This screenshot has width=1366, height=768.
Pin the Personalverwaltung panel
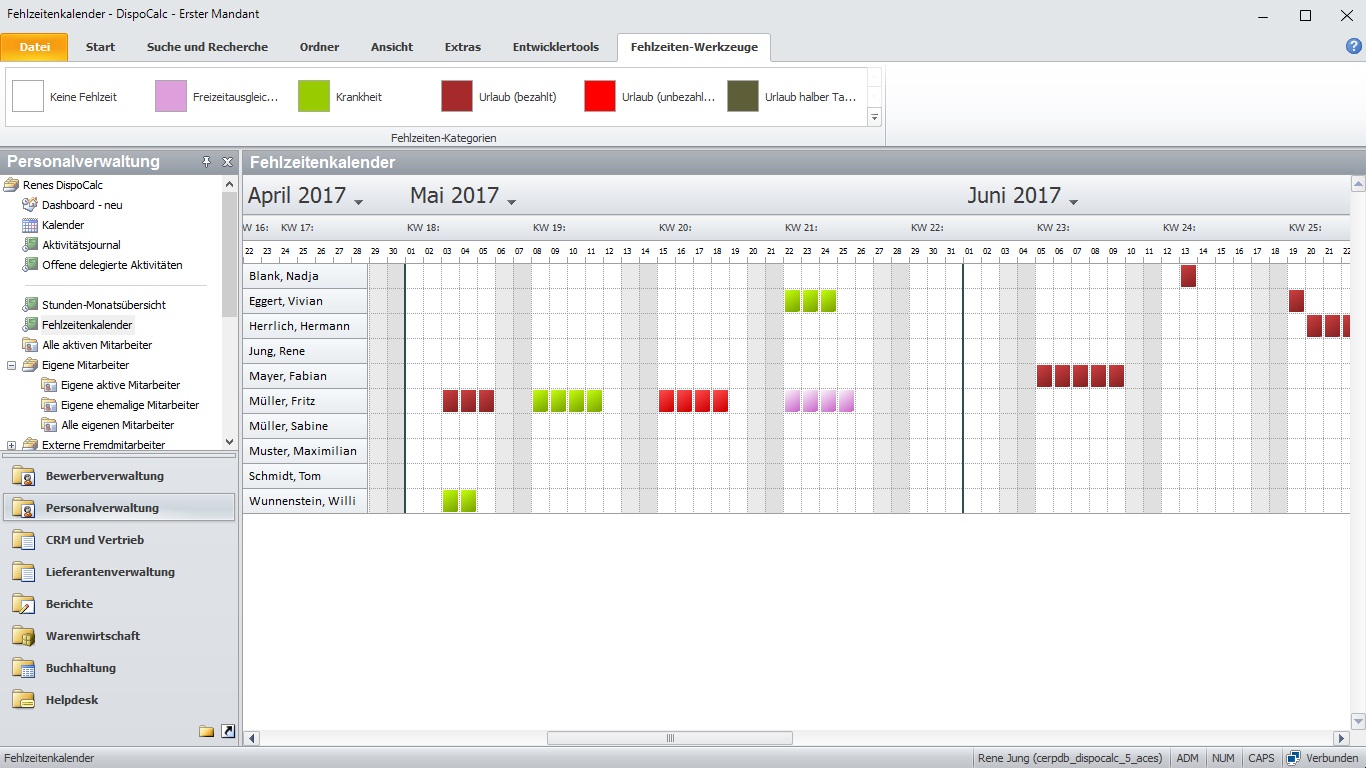207,162
